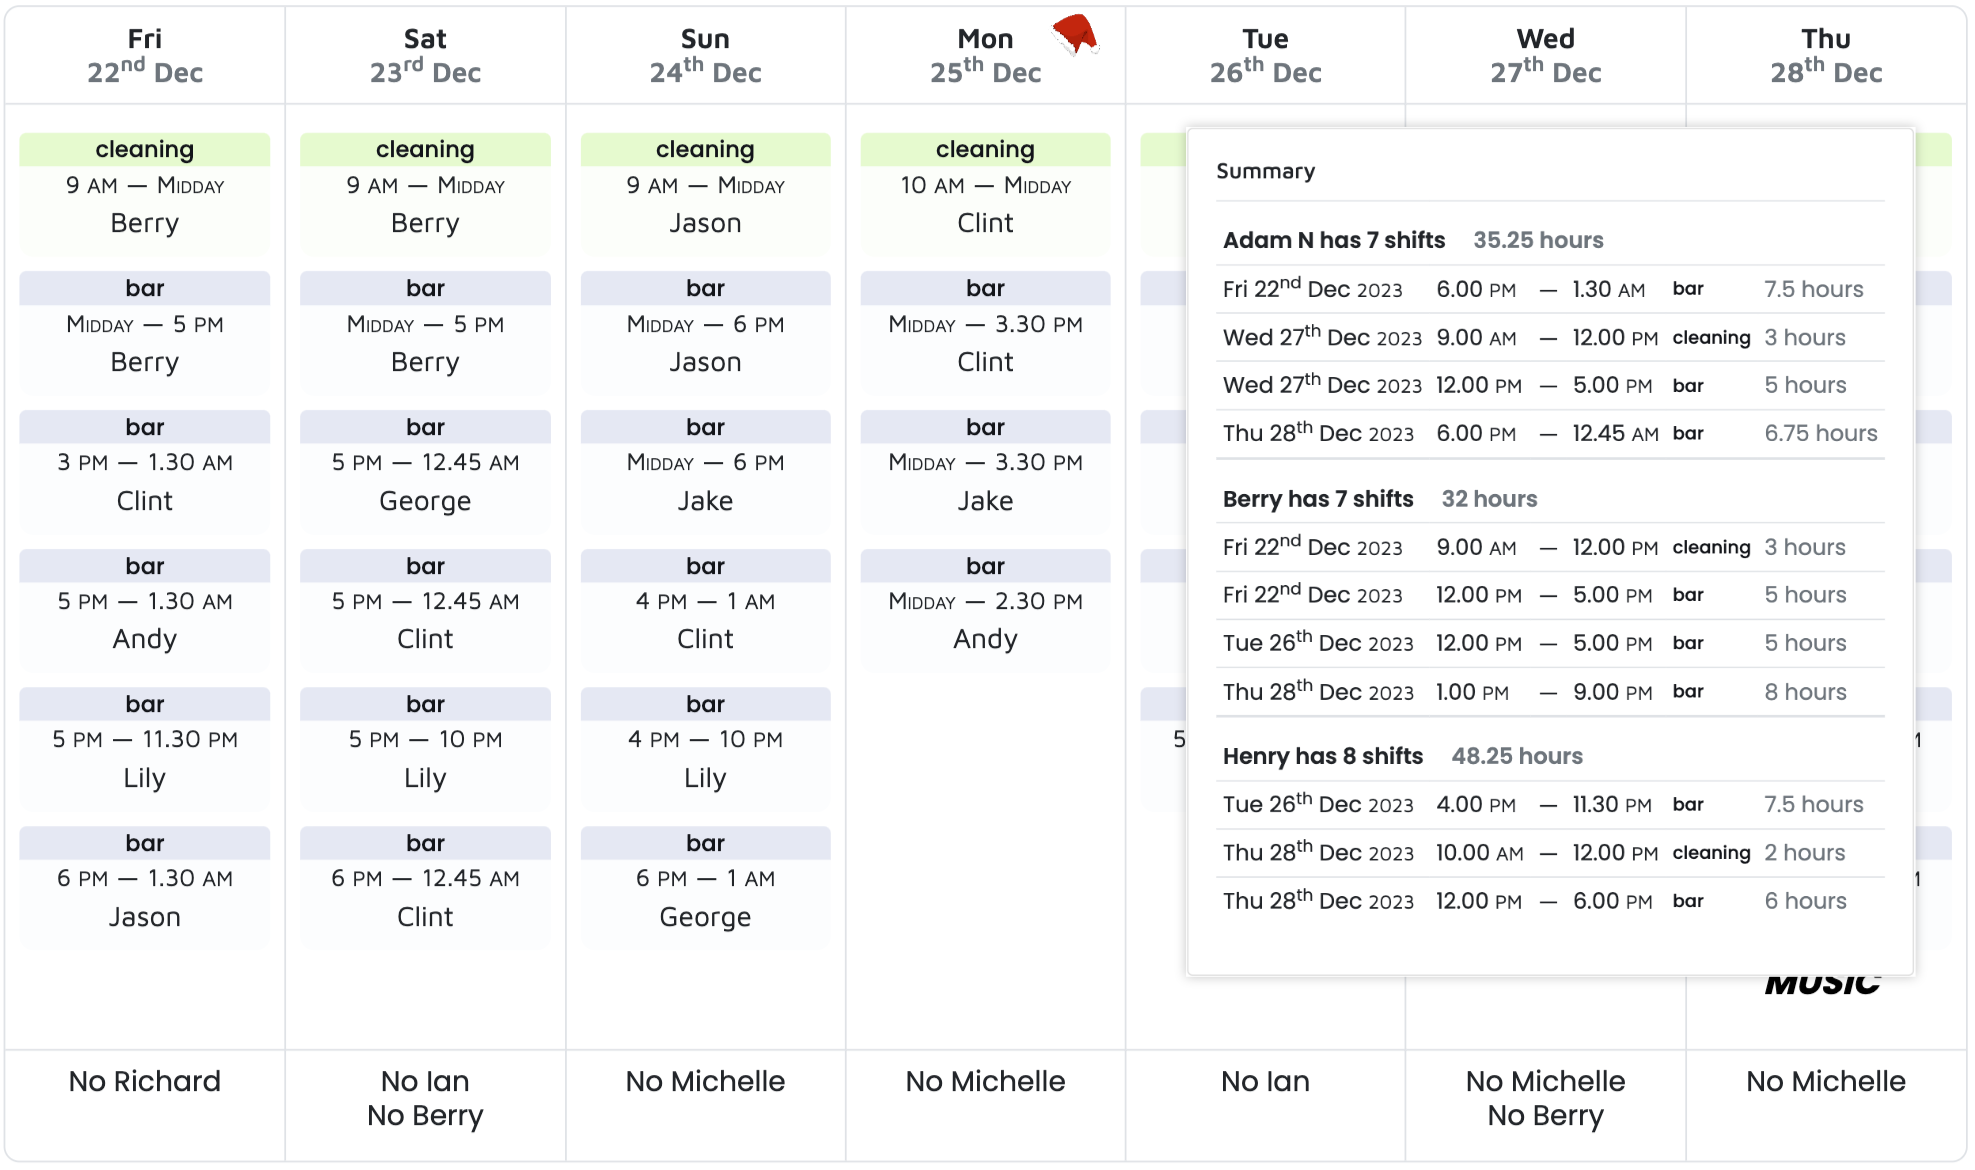The width and height of the screenshot is (1975, 1170).
Task: Open Saturday's bar shift for George
Action: coord(425,470)
